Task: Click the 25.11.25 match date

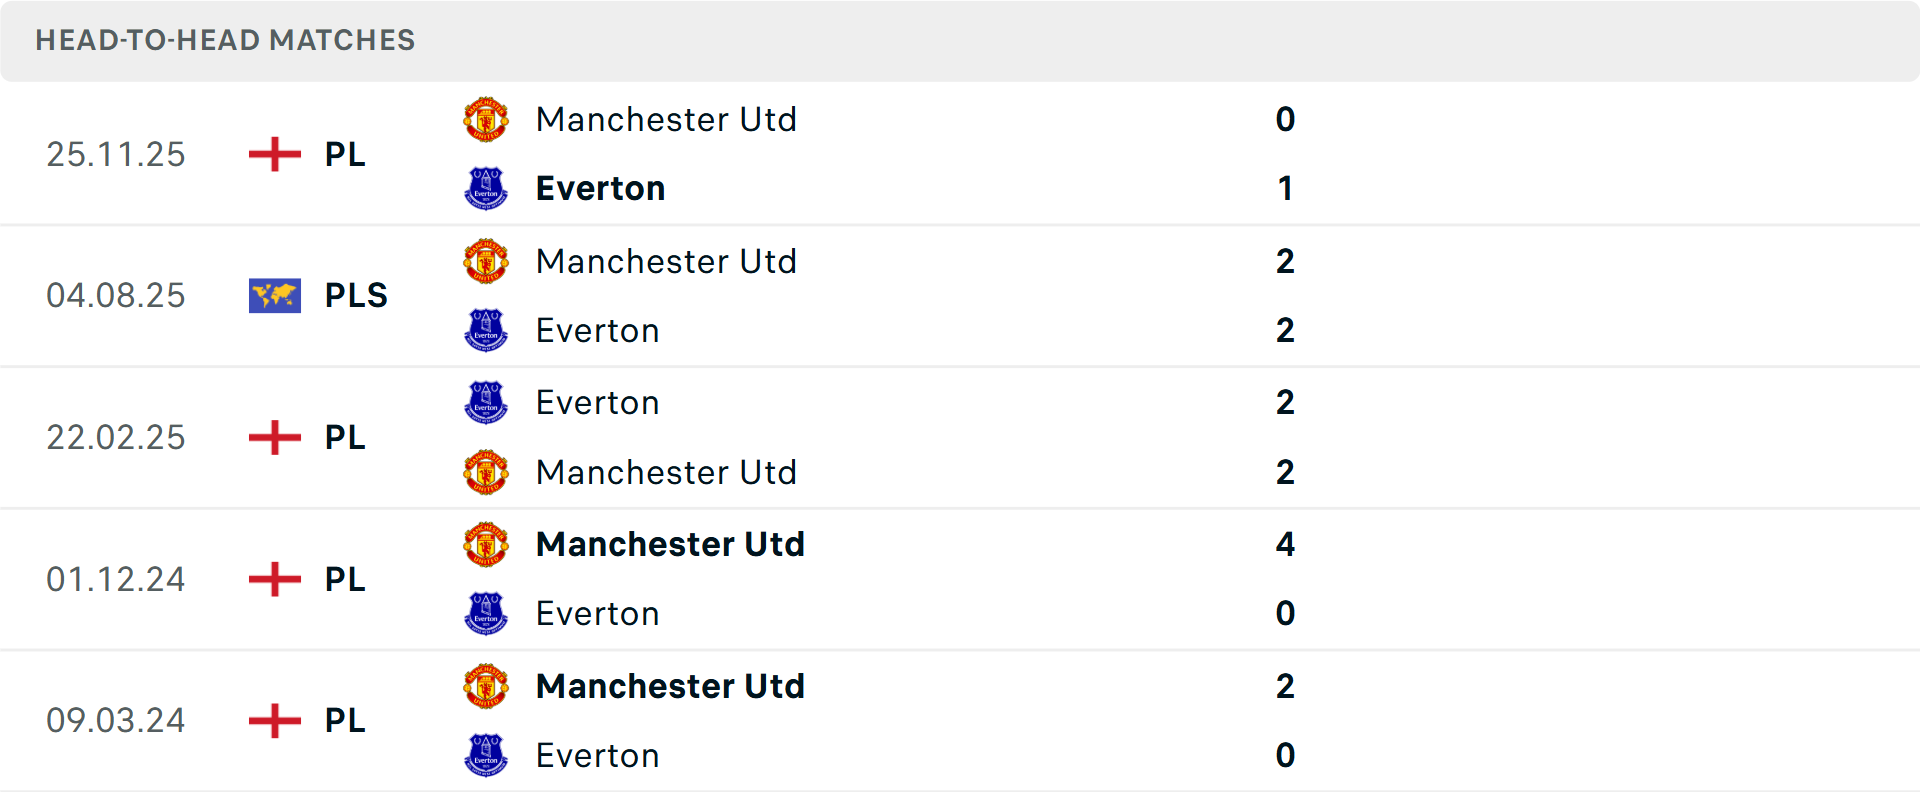Action: coord(115,154)
